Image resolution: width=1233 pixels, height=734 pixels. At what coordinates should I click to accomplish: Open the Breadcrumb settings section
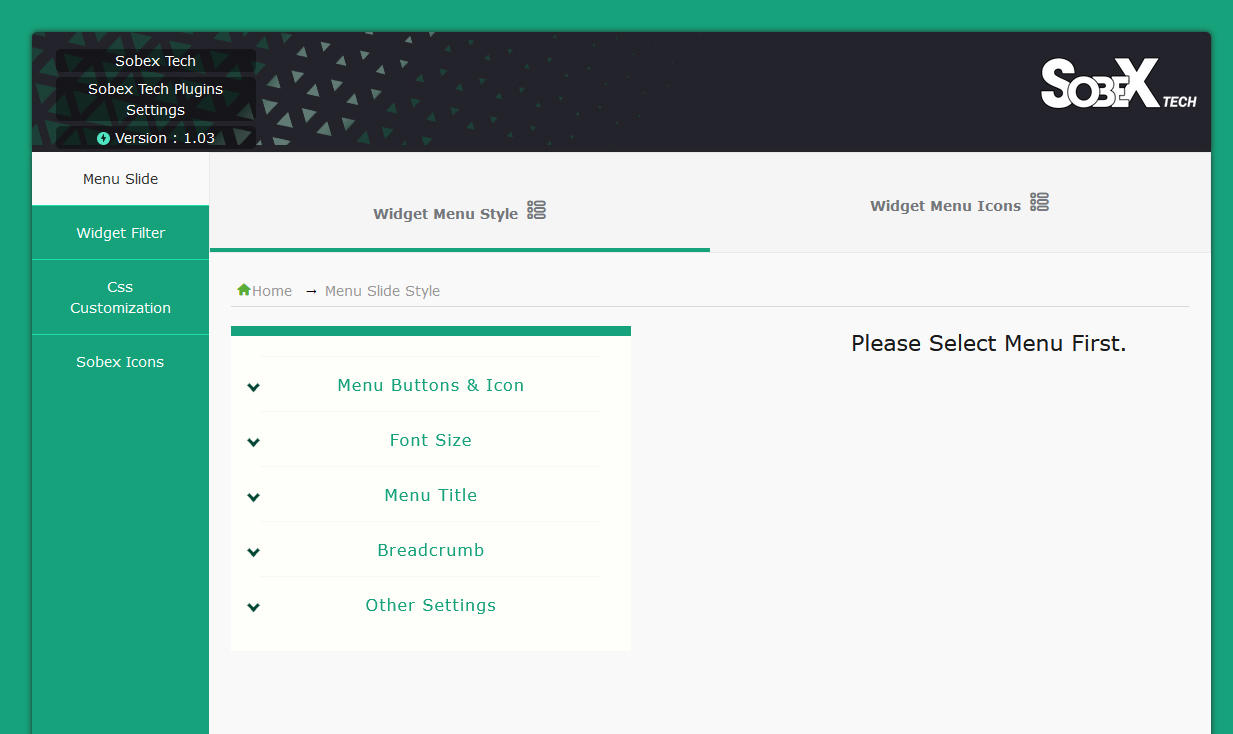click(431, 550)
